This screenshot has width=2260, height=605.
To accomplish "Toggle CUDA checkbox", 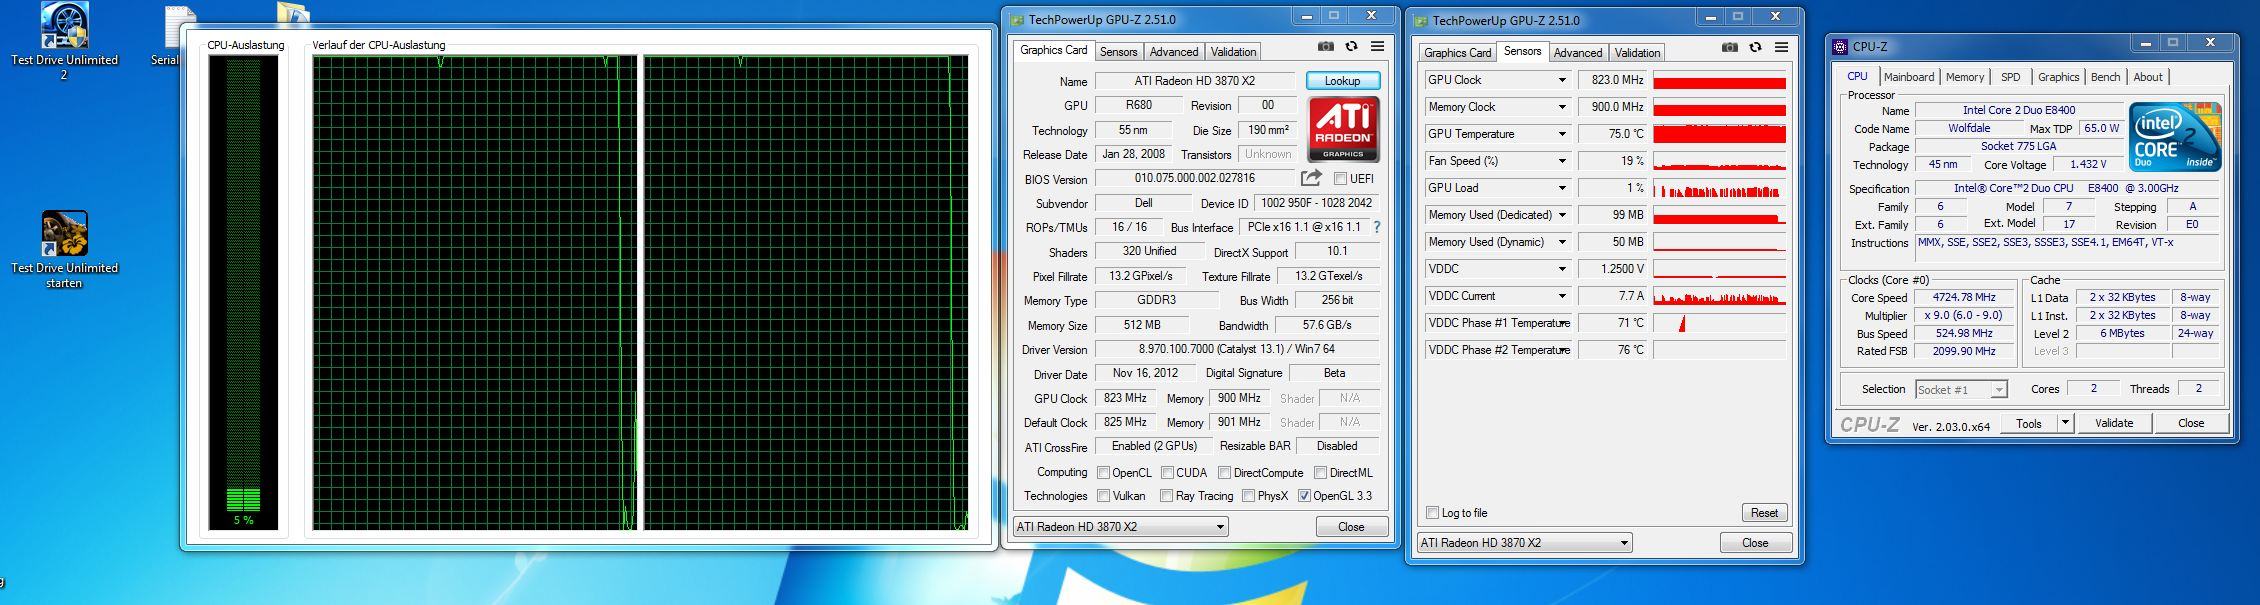I will tap(1167, 473).
